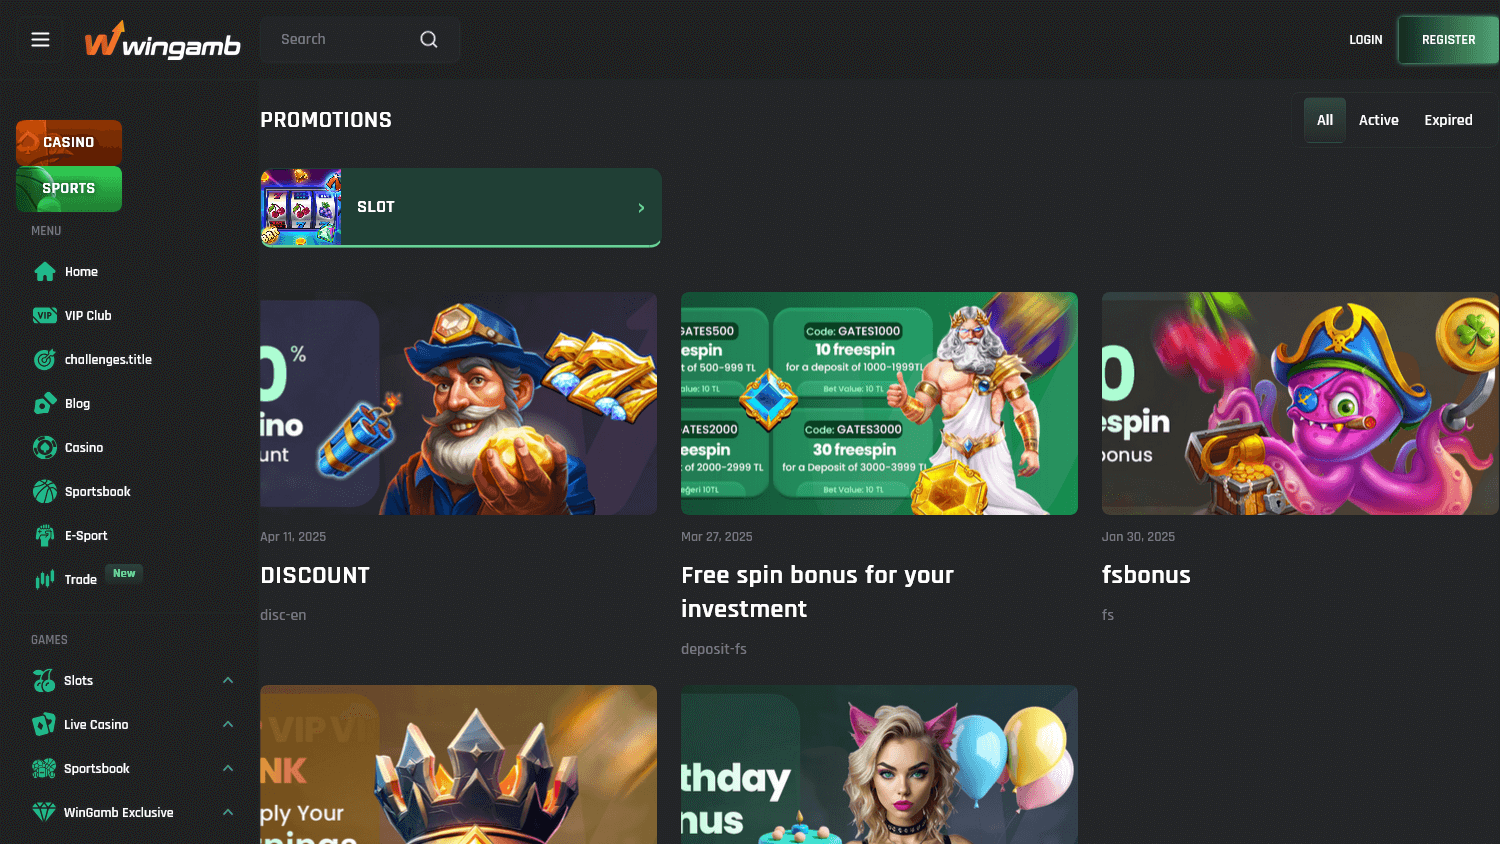The height and width of the screenshot is (844, 1500).
Task: Collapse the Live Casino section
Action: point(228,724)
